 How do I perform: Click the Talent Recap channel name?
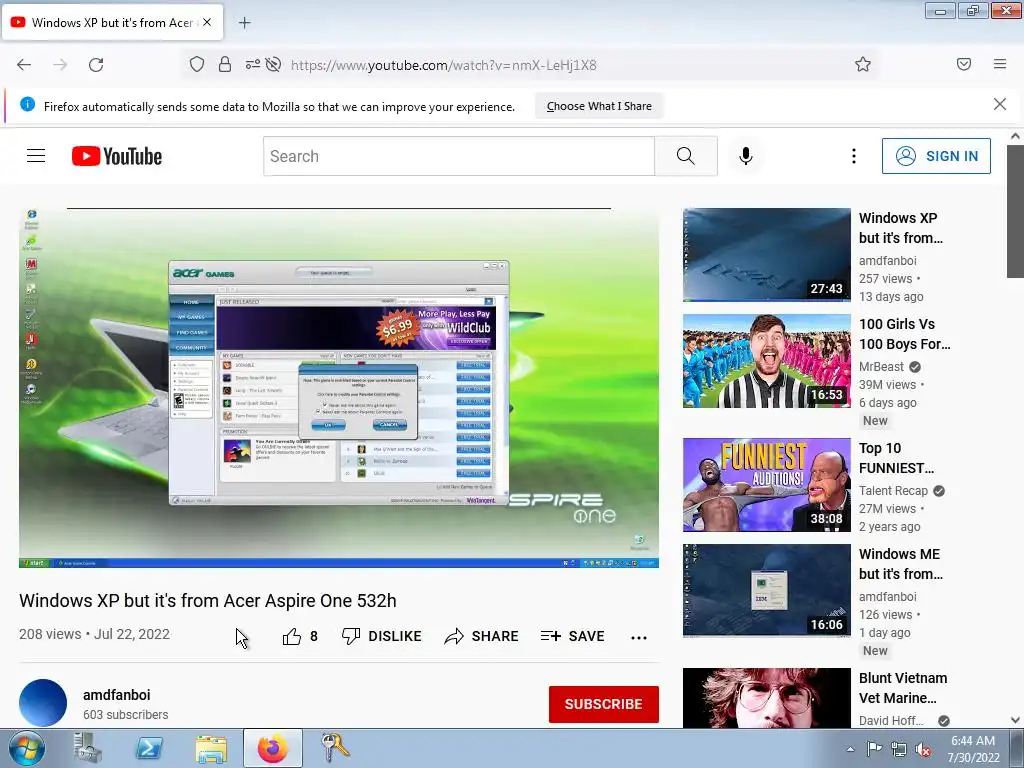[x=893, y=490]
